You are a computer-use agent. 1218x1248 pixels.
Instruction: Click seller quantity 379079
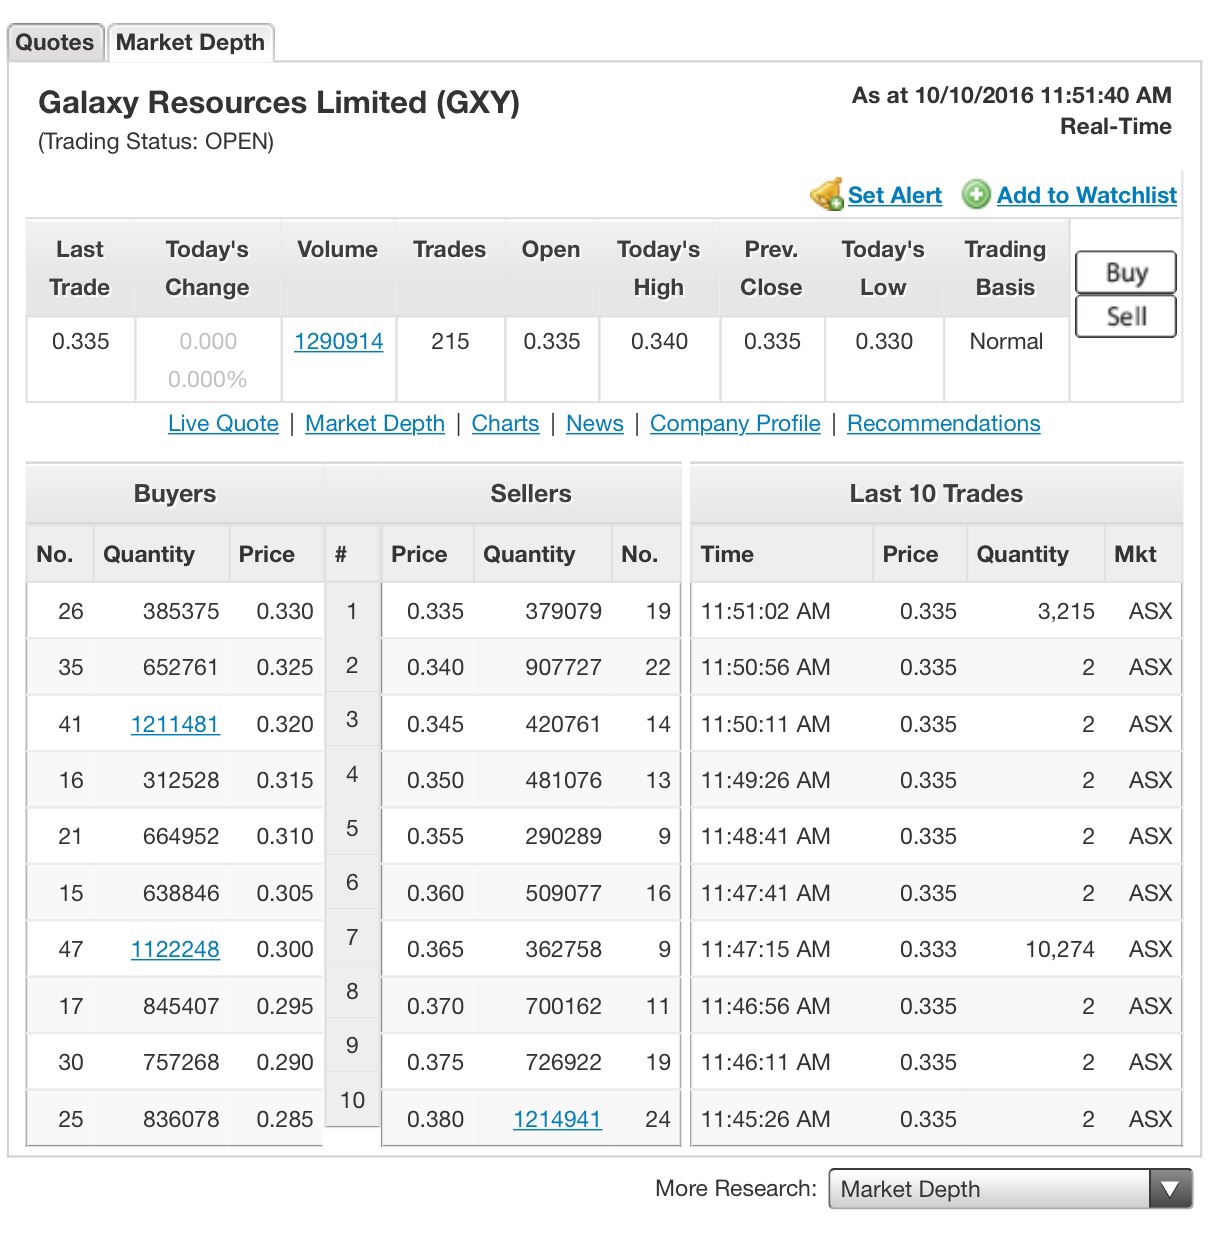[x=563, y=611]
